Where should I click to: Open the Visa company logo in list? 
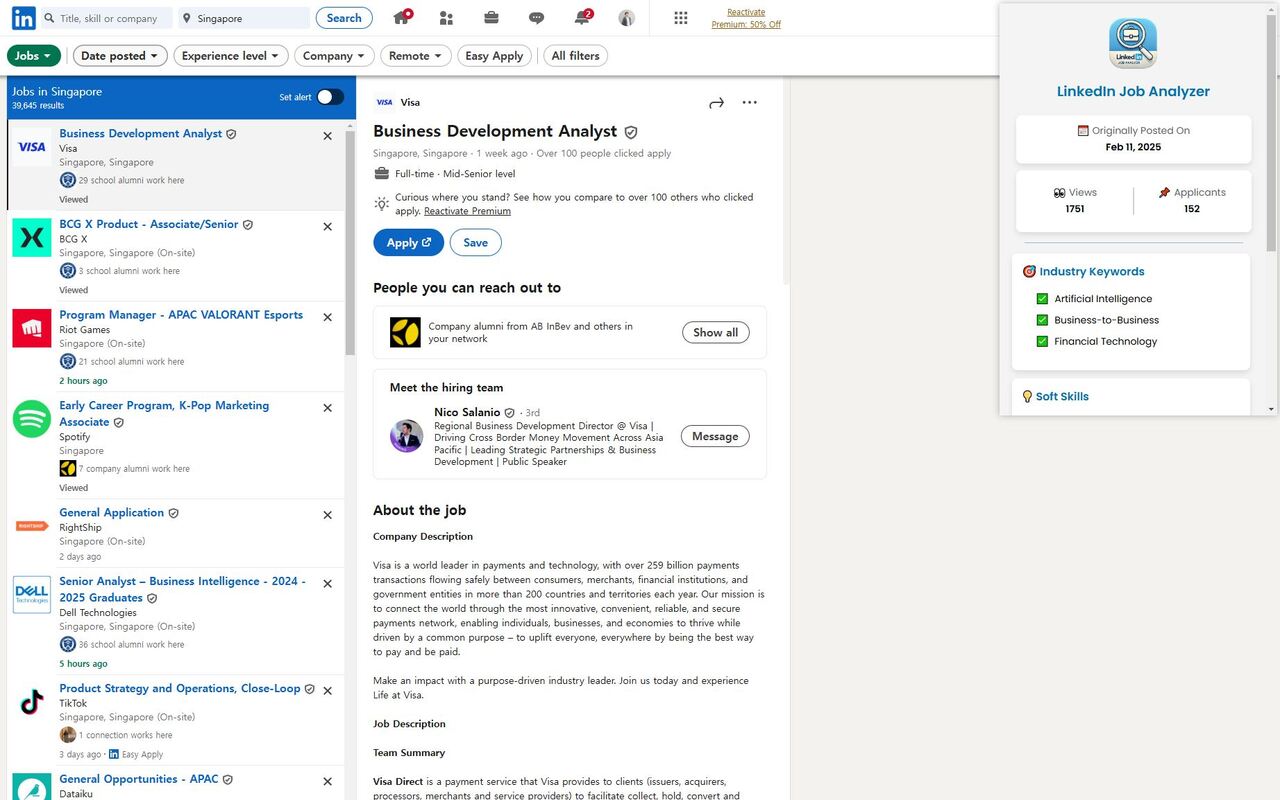pos(32,147)
